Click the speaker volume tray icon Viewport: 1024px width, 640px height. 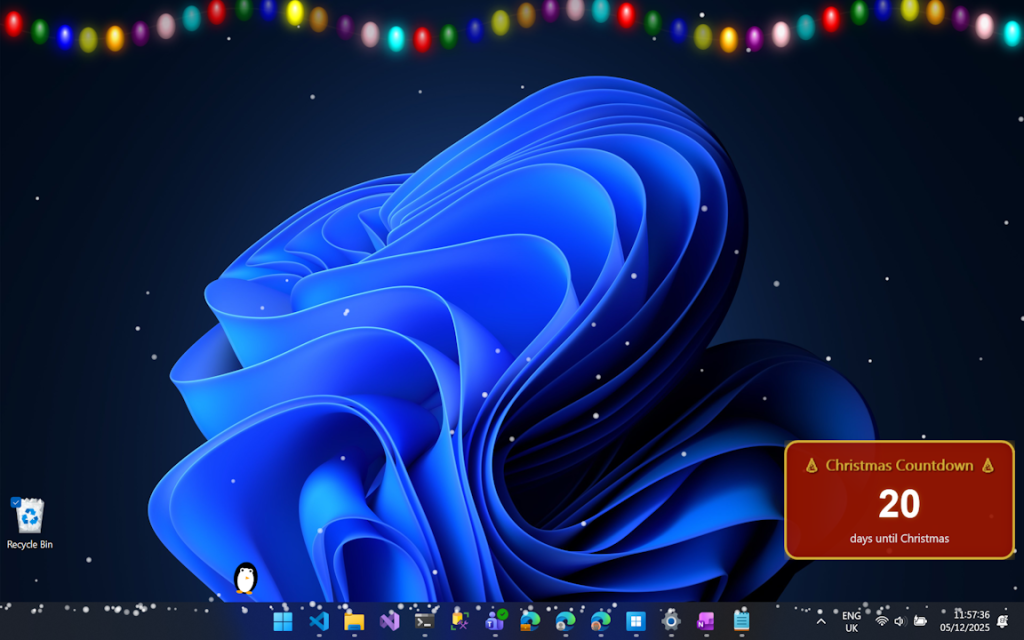[899, 621]
